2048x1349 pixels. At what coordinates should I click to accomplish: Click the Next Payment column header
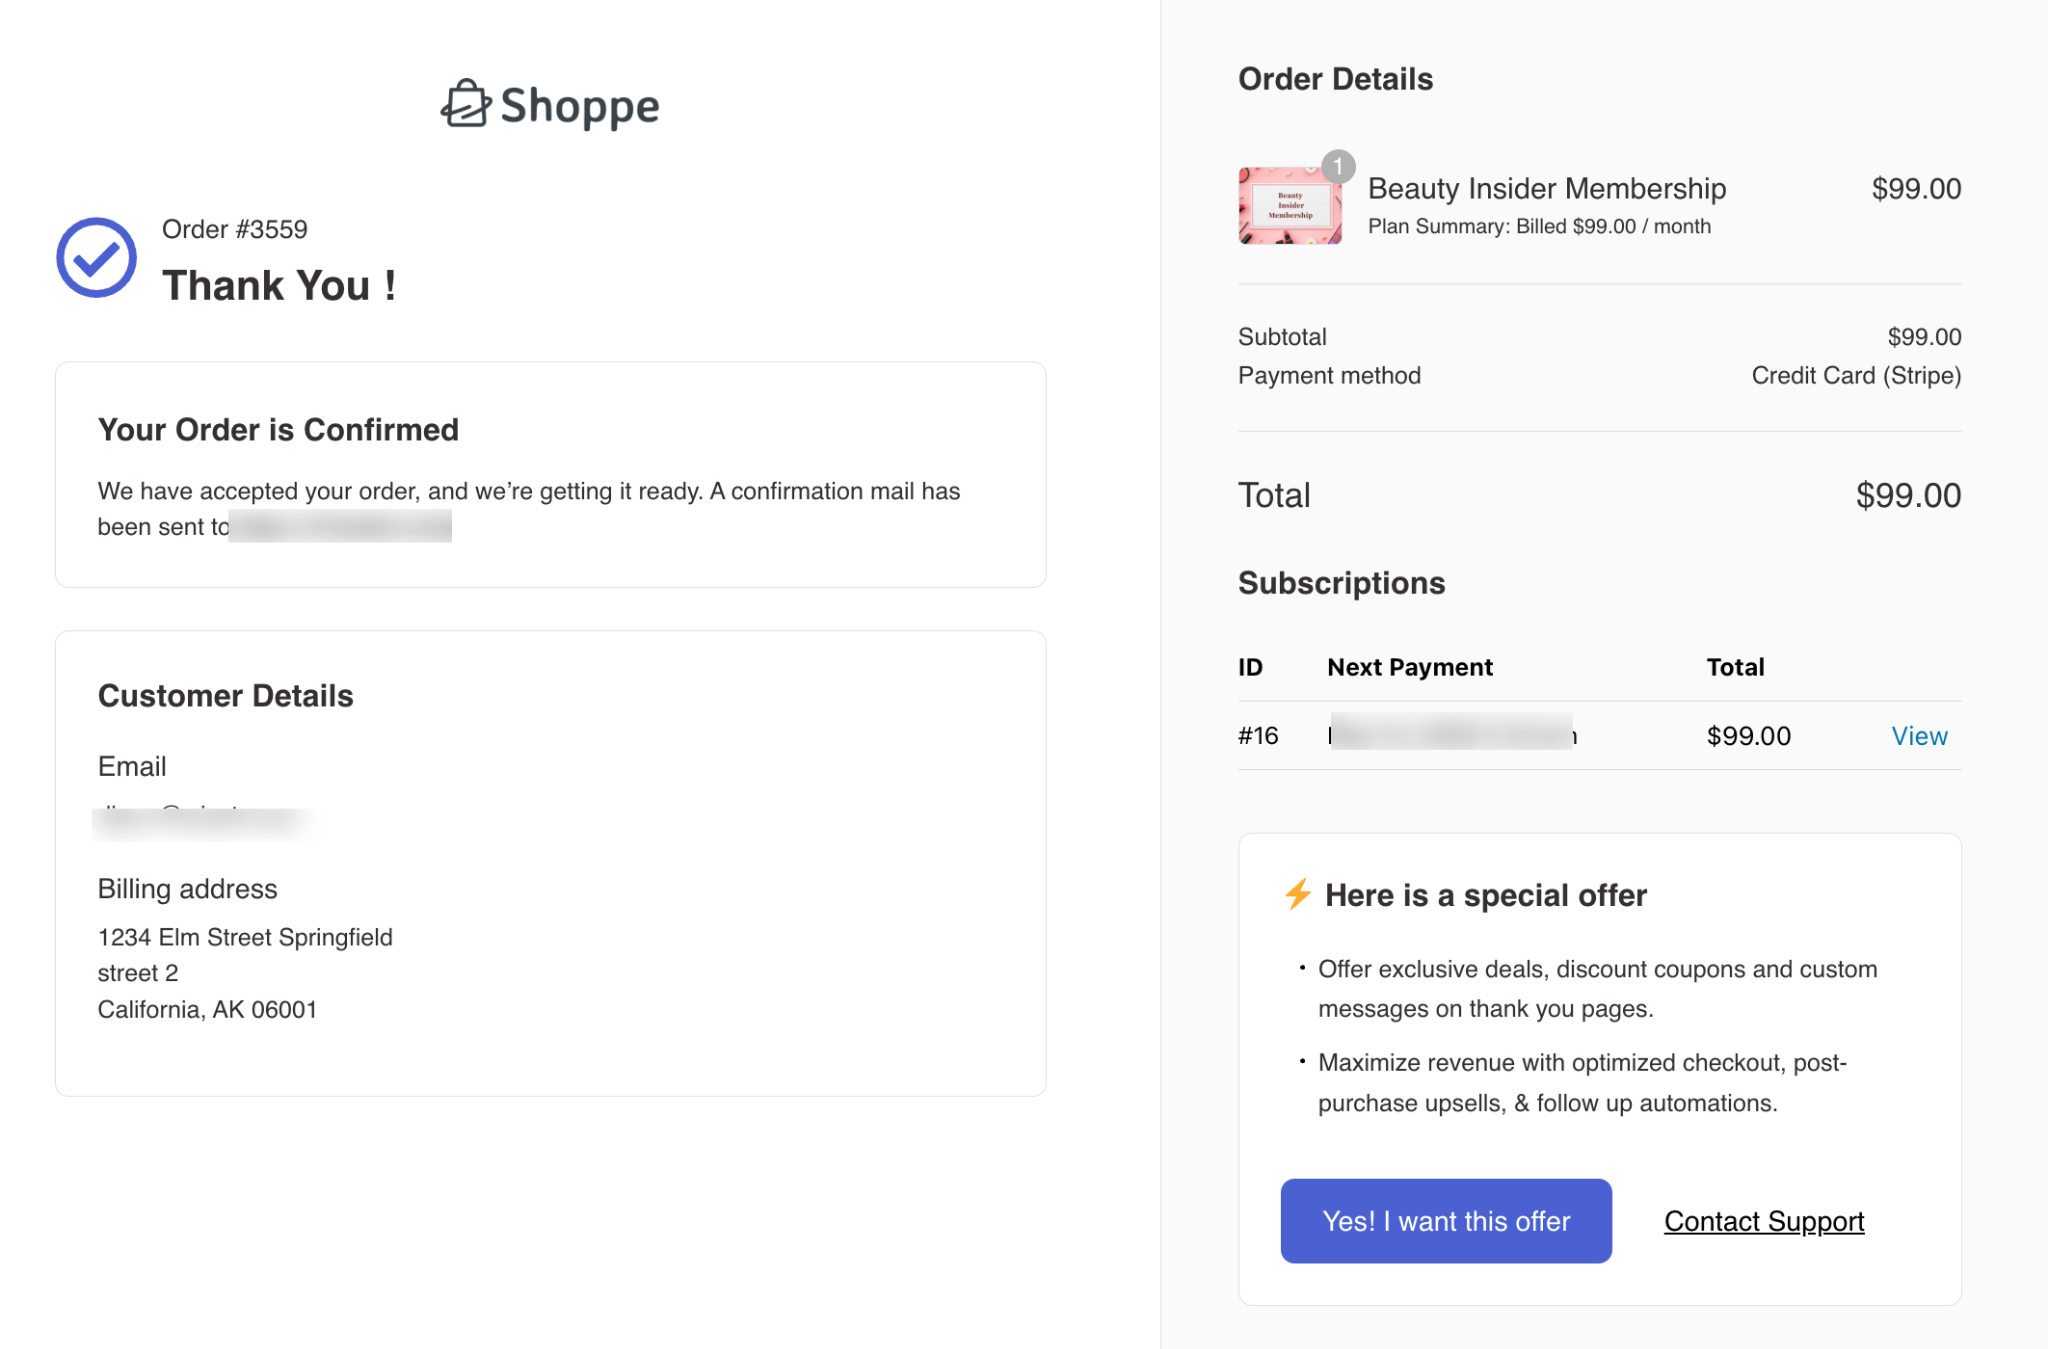1409,666
